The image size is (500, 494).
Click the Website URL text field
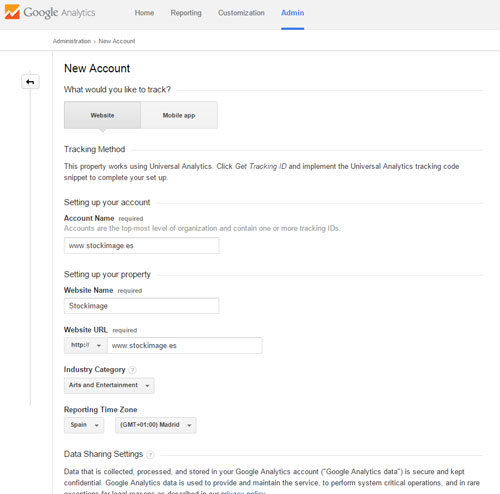[185, 345]
